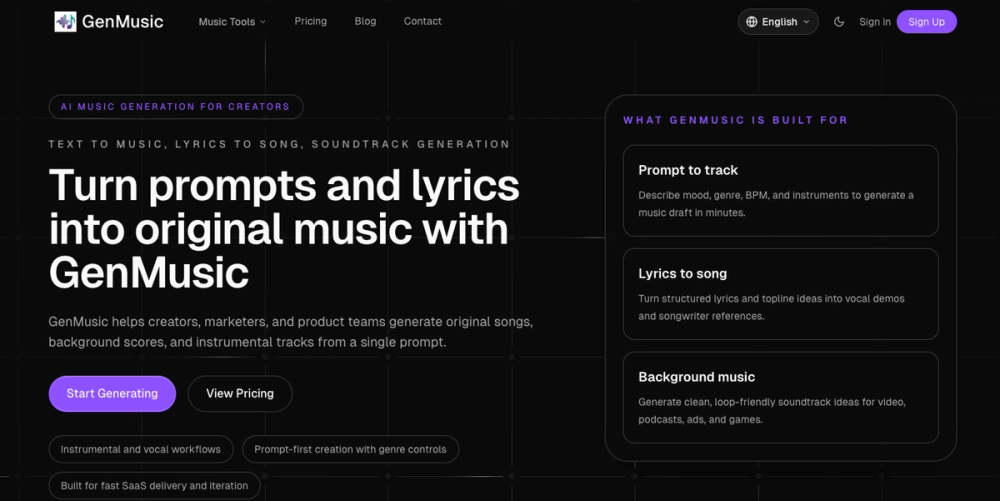Click Start Generating button

click(112, 393)
